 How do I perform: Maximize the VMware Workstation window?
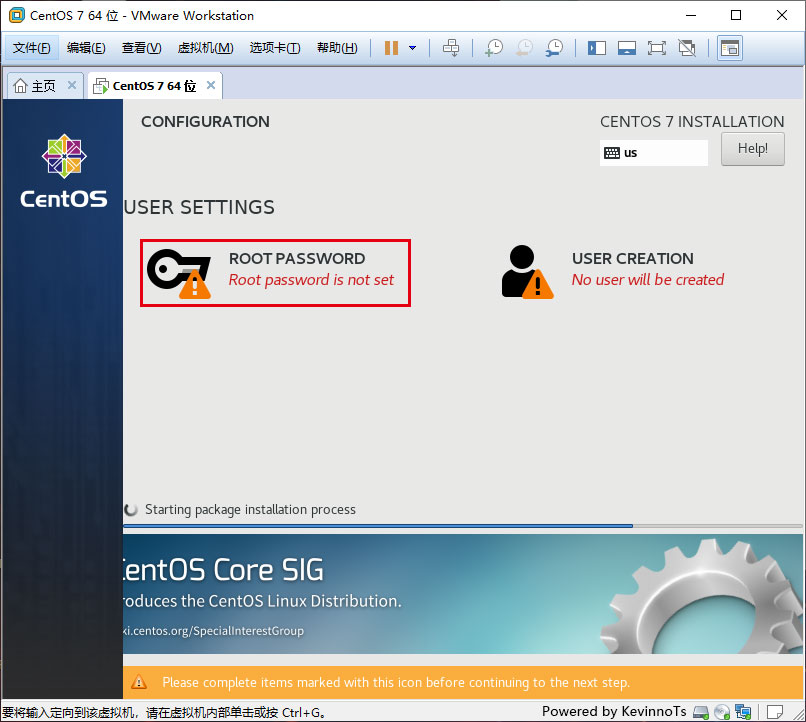[x=736, y=15]
